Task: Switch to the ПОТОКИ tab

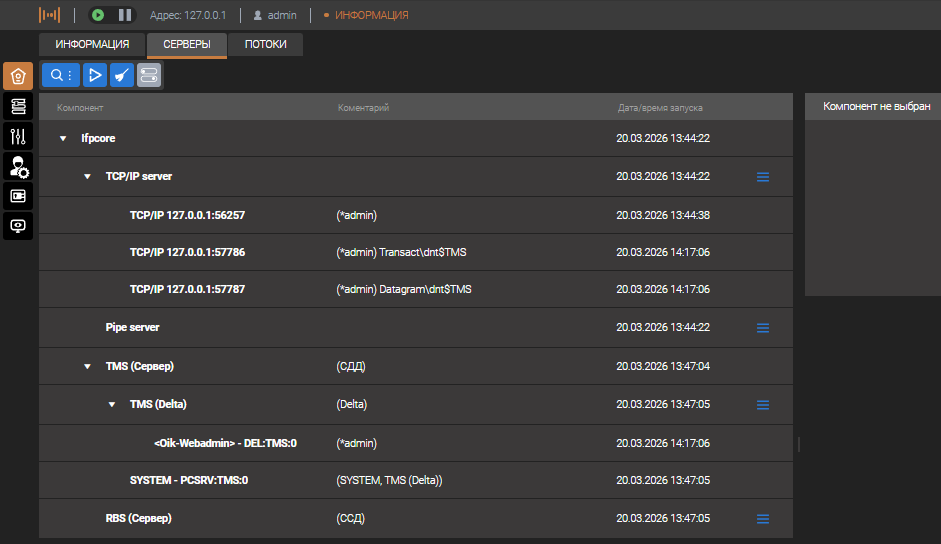Action: 265,45
